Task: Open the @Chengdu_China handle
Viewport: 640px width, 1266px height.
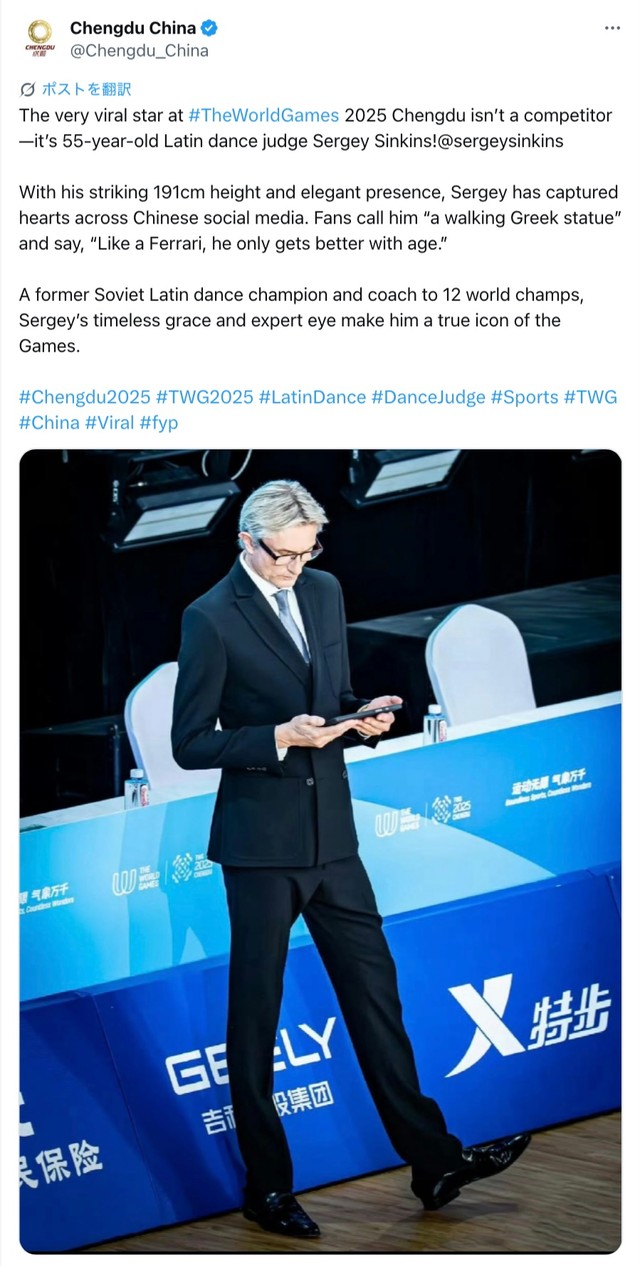Action: [x=138, y=51]
